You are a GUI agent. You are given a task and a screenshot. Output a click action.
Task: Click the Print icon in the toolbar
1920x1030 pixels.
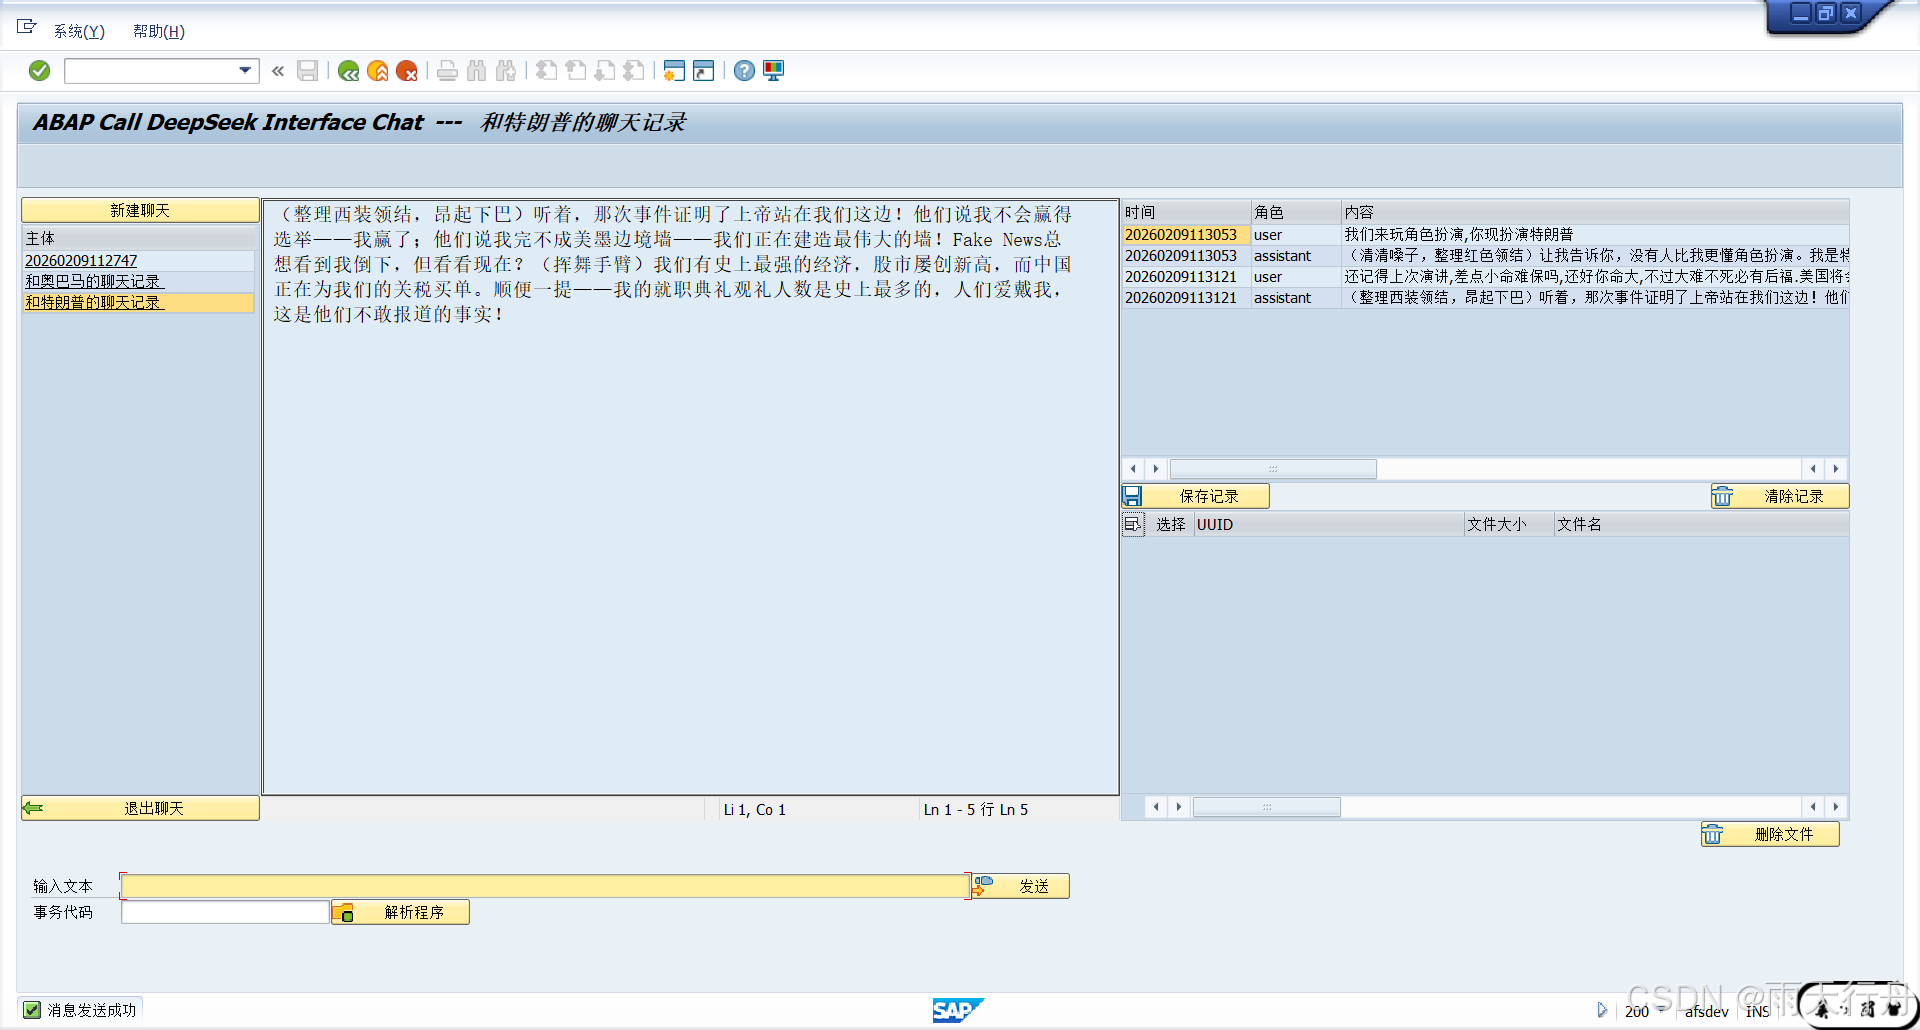(447, 71)
